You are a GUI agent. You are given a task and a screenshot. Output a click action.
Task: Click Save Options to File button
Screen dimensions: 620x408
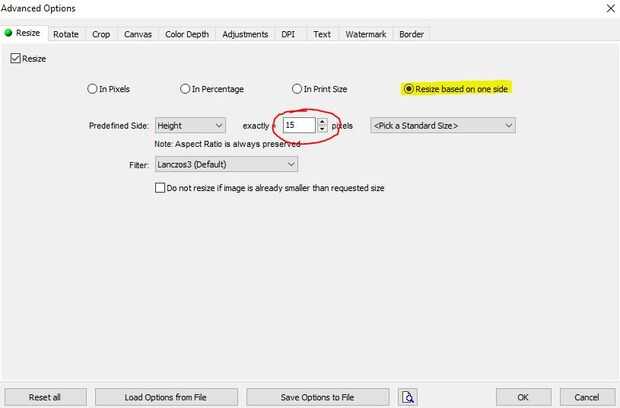pos(317,397)
